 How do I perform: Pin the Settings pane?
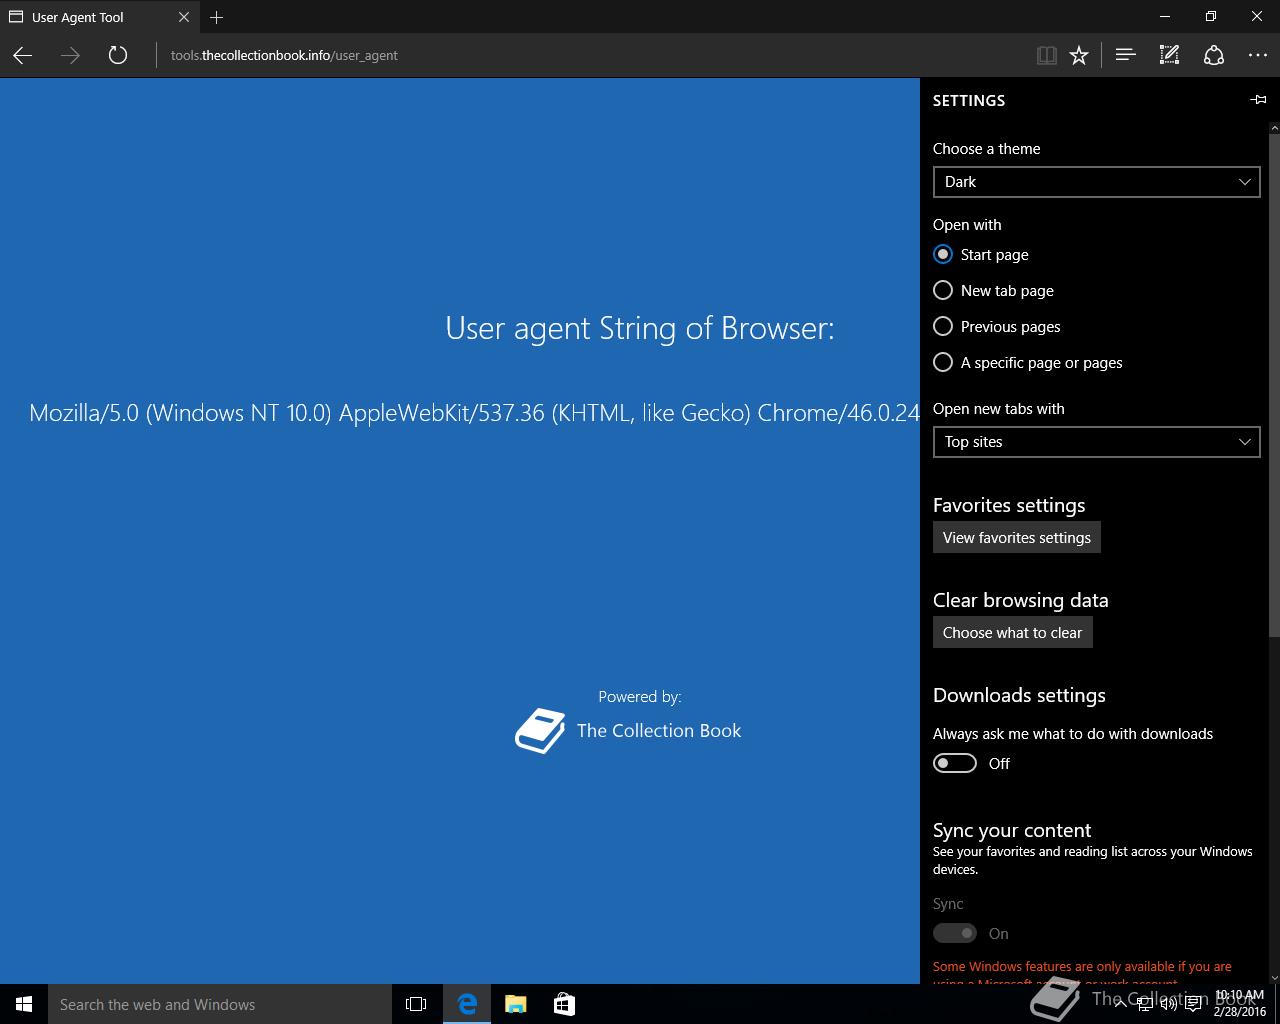[x=1258, y=99]
